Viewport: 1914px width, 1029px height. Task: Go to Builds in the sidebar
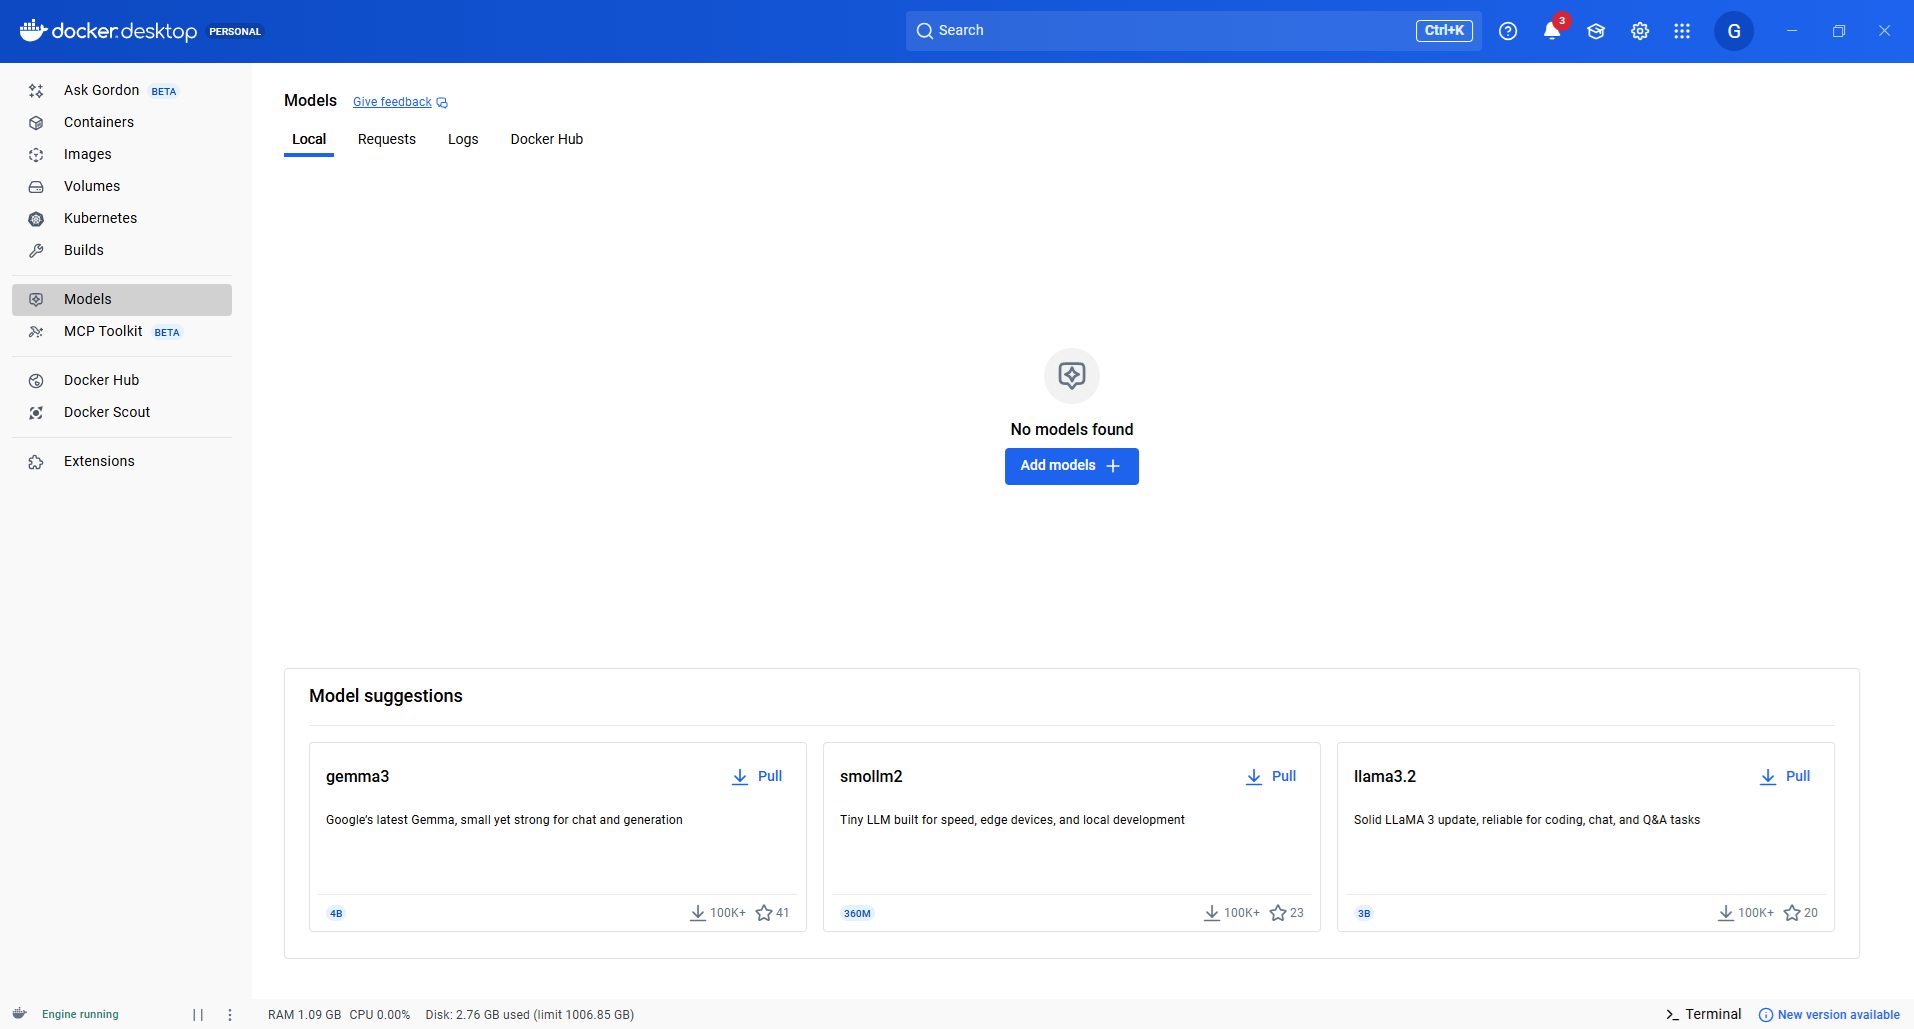[122, 251]
